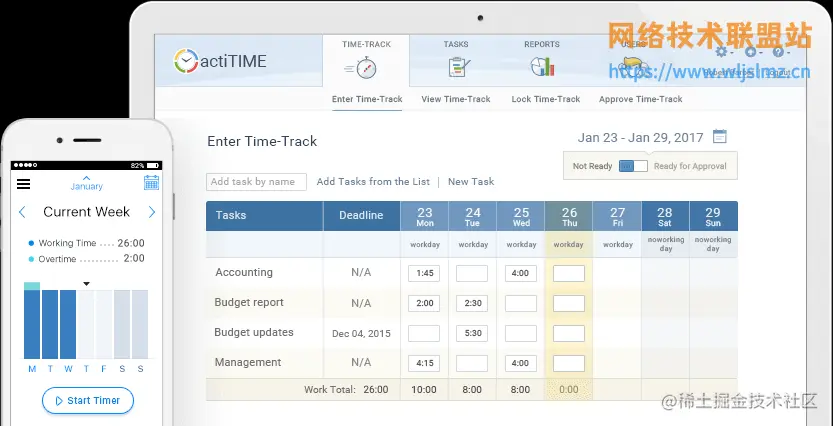833x426 pixels.
Task: Click Accounting Tuesday empty time cell
Action: point(472,274)
